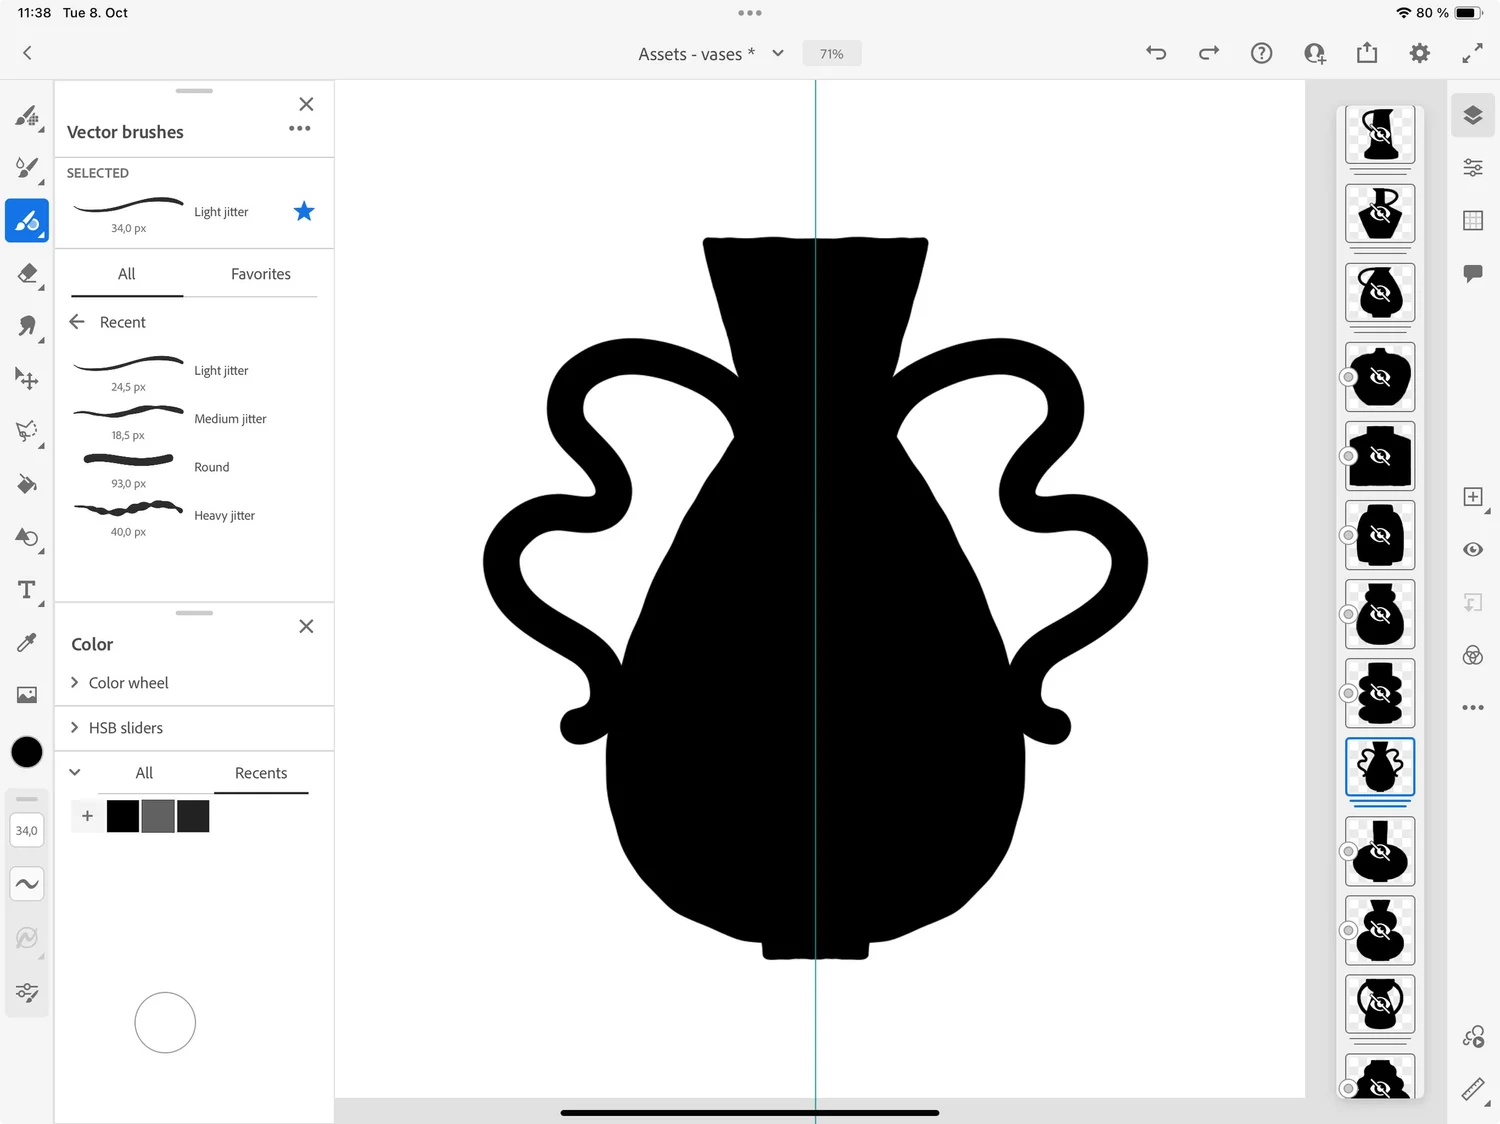Select the Eraser tool
The height and width of the screenshot is (1124, 1500).
[27, 274]
